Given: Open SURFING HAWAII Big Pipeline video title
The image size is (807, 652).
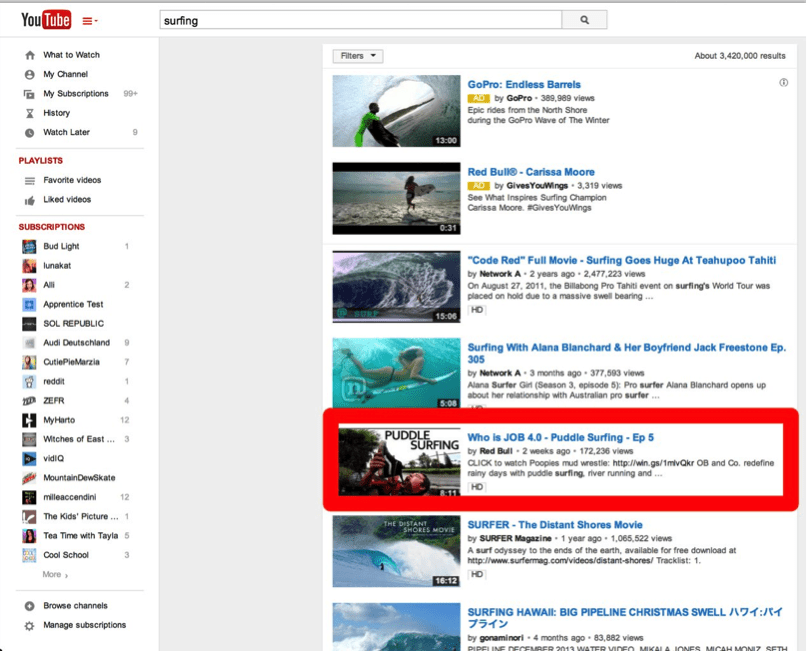Looking at the screenshot, I should [x=625, y=618].
